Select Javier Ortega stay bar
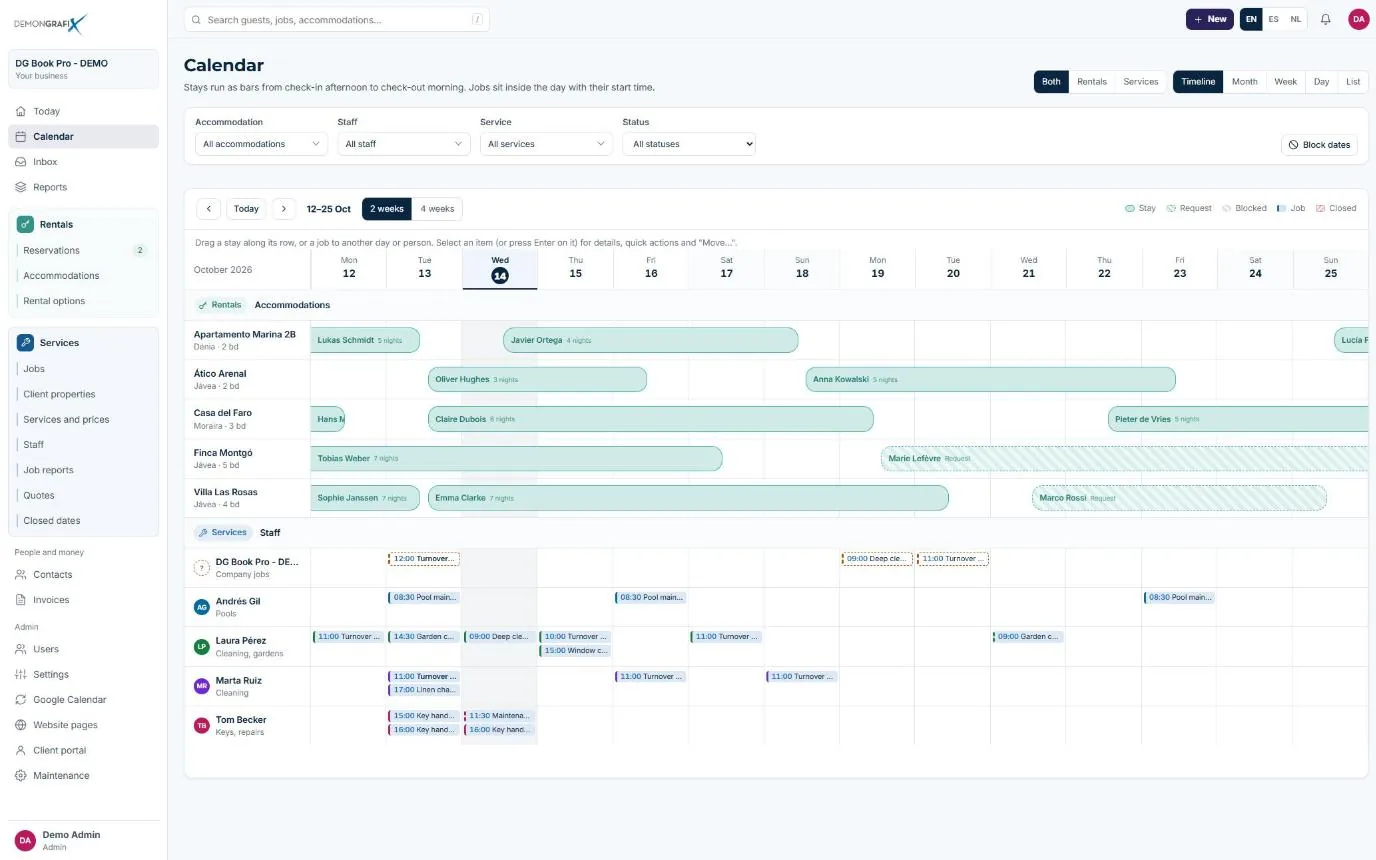The height and width of the screenshot is (860, 1376). point(651,340)
